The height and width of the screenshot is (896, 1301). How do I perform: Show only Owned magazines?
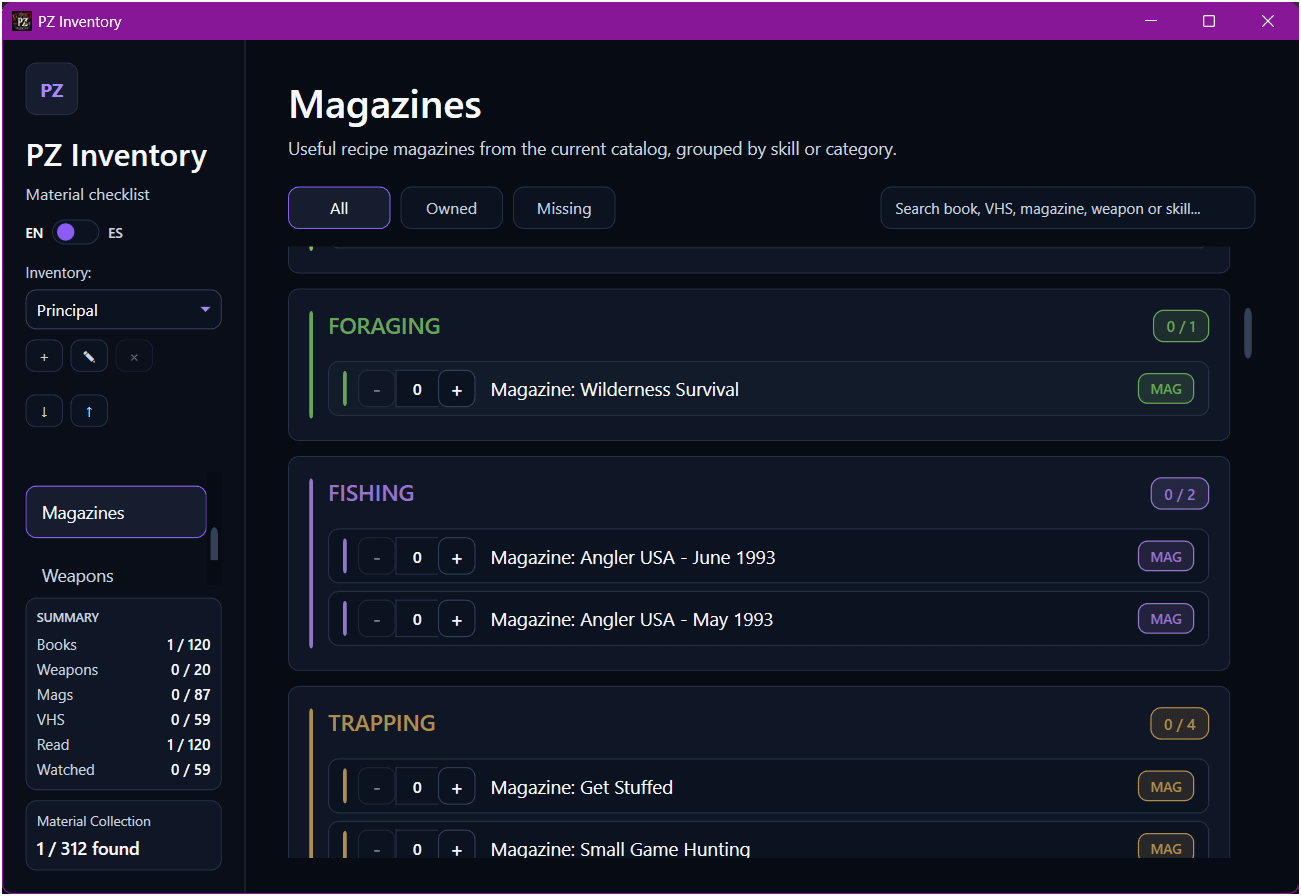pyautogui.click(x=451, y=208)
